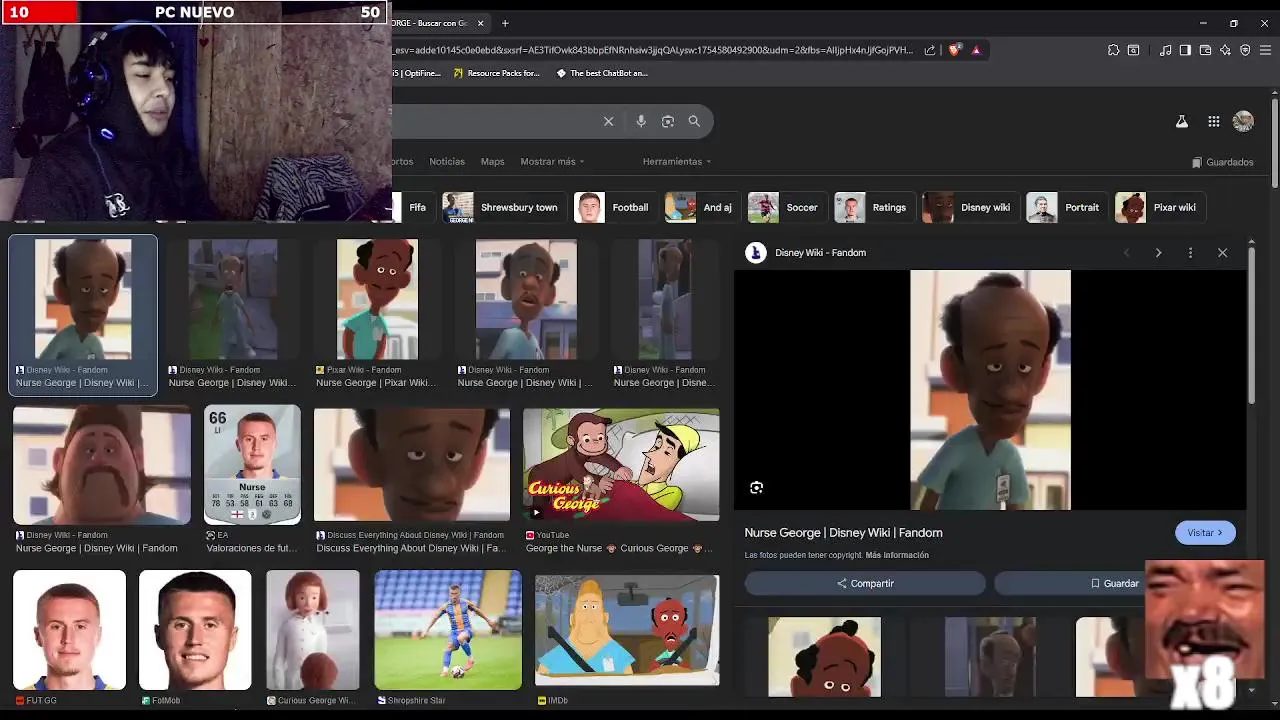This screenshot has width=1280, height=720.
Task: Open the mustached man Disney Wiki thumbnail
Action: pos(102,465)
